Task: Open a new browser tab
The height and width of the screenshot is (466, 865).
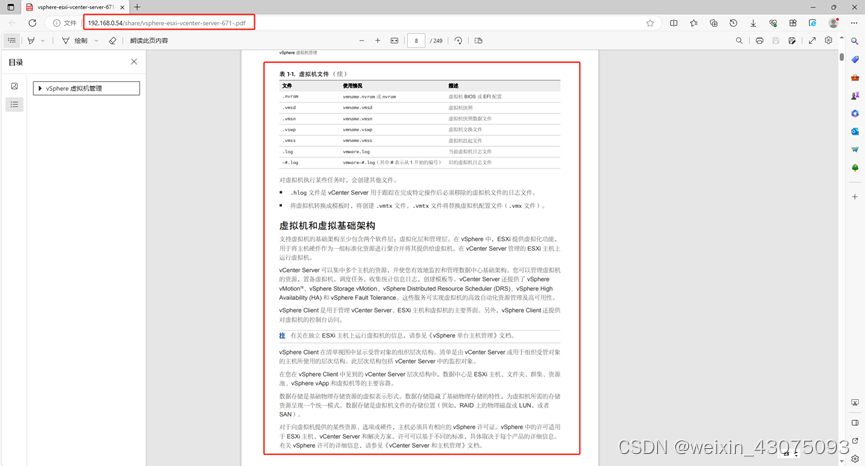Action: pyautogui.click(x=137, y=7)
